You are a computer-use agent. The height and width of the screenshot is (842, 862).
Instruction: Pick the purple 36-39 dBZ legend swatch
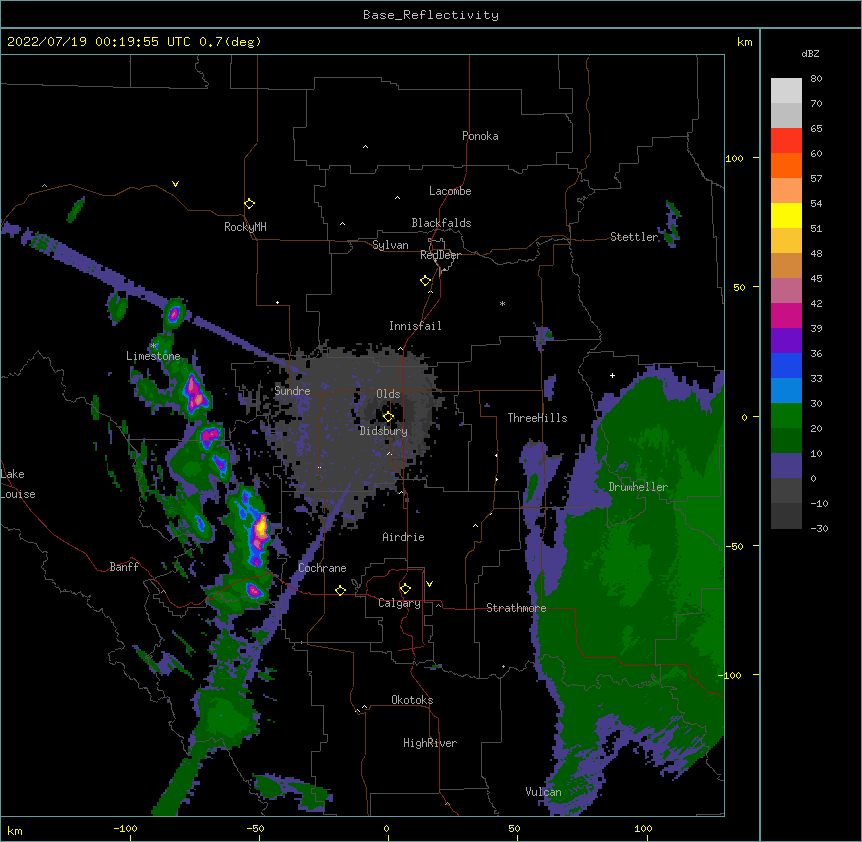pyautogui.click(x=786, y=340)
